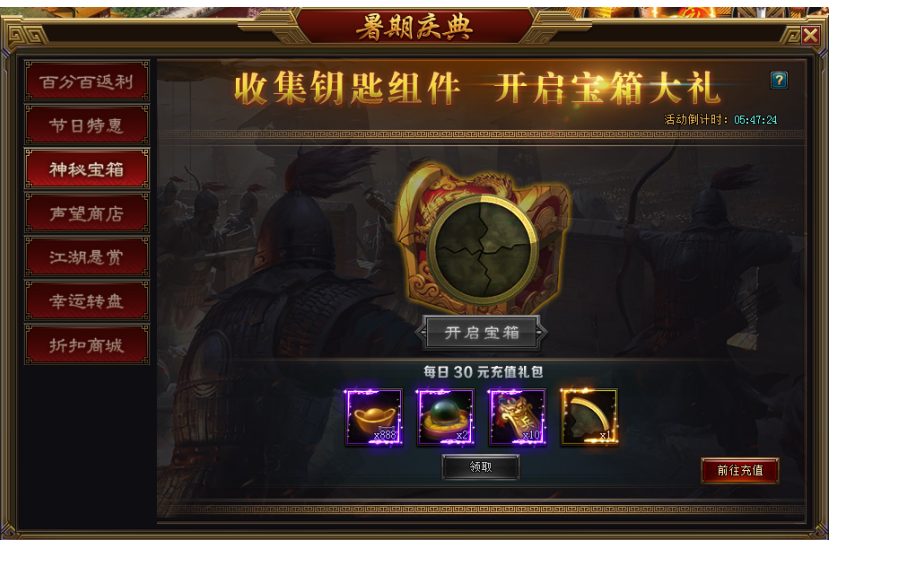This screenshot has height=562, width=920.
Task: Click the 前往充值 recharge button
Action: click(740, 470)
